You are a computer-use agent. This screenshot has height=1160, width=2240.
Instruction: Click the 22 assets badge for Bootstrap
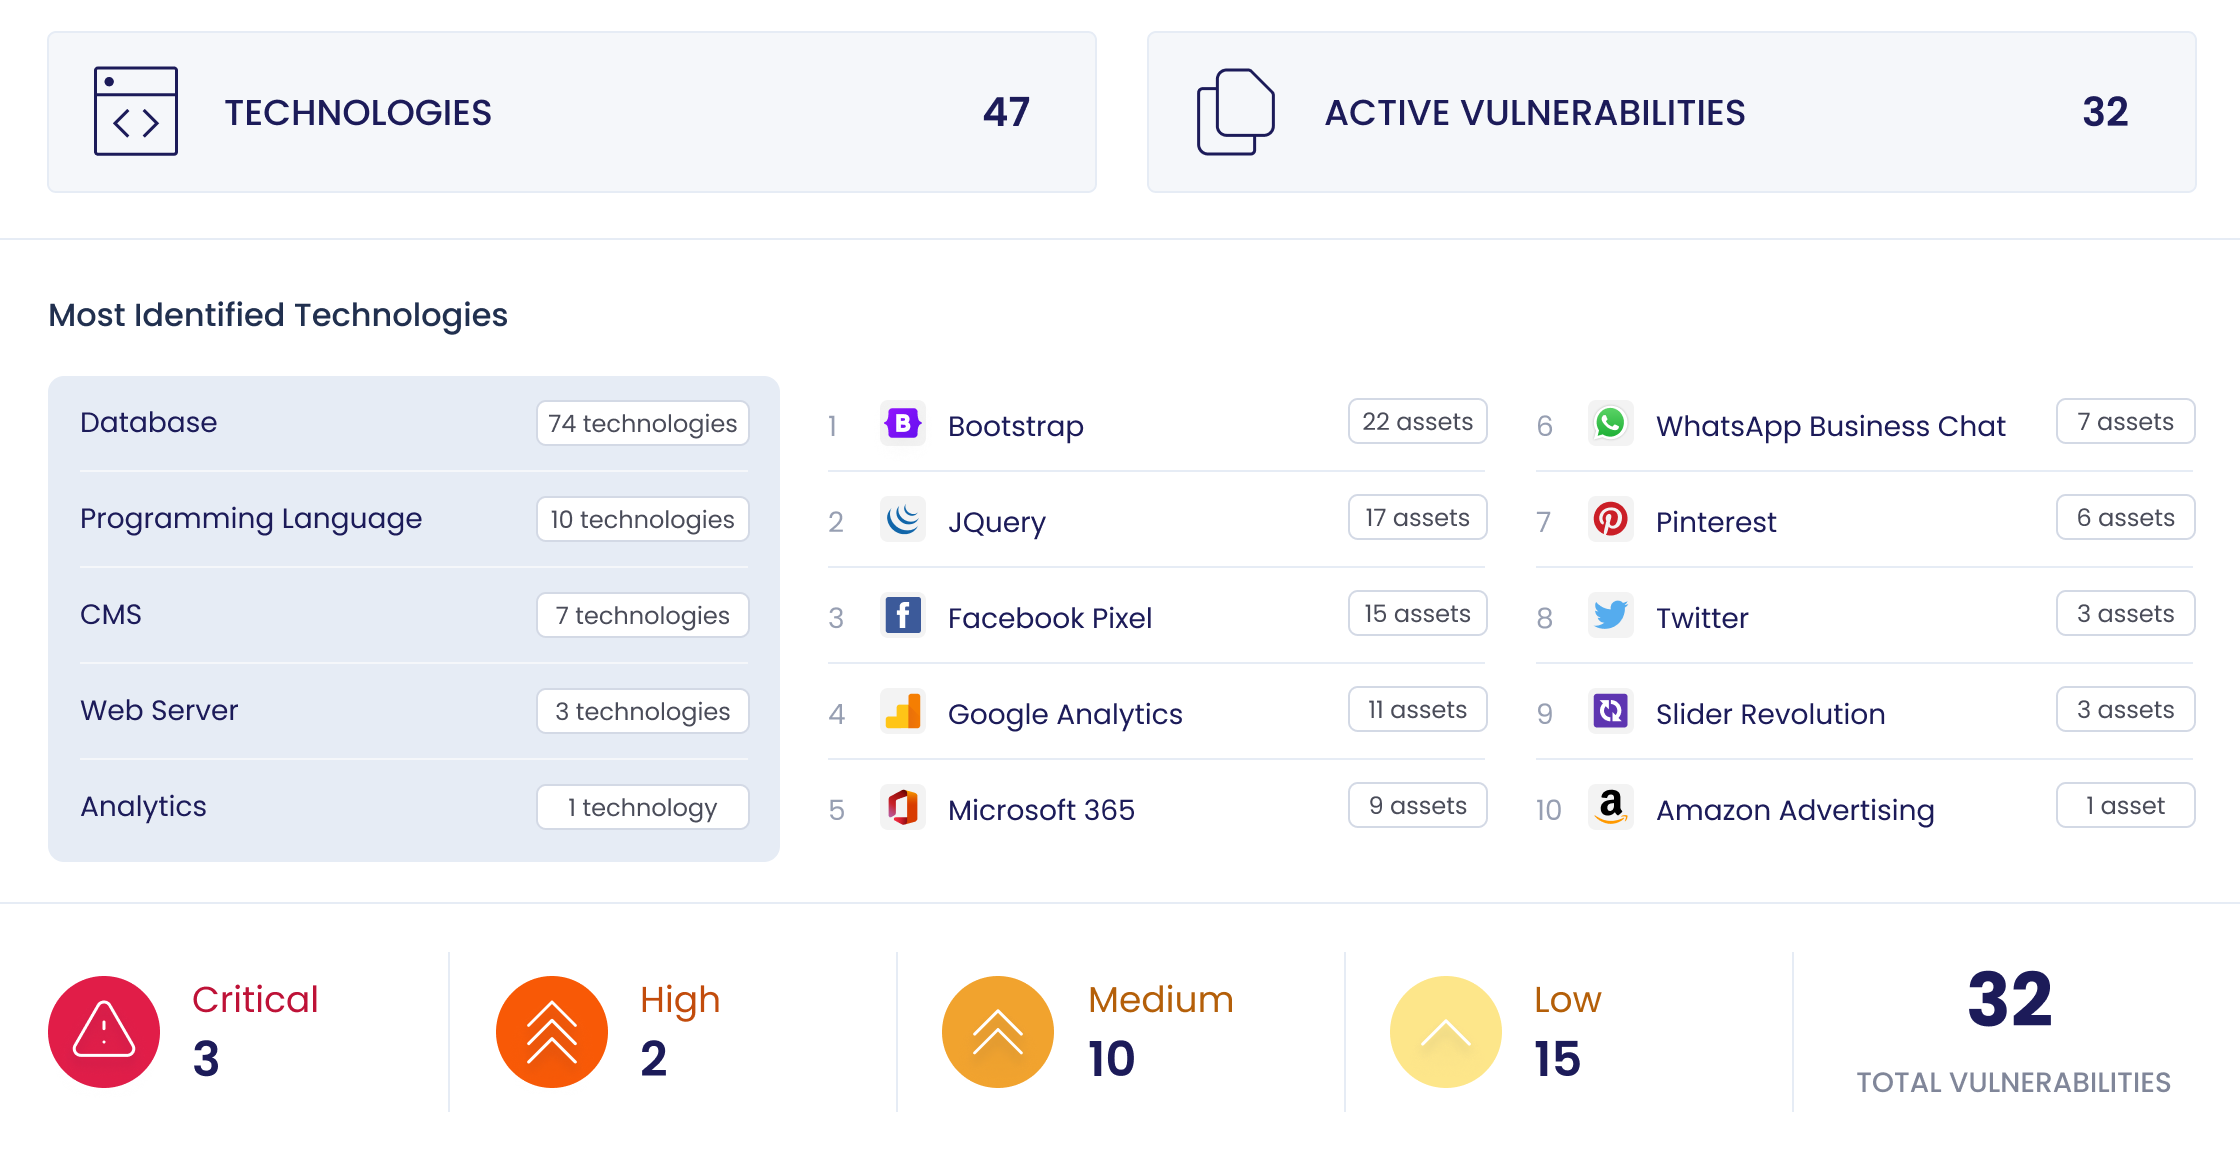click(x=1417, y=421)
